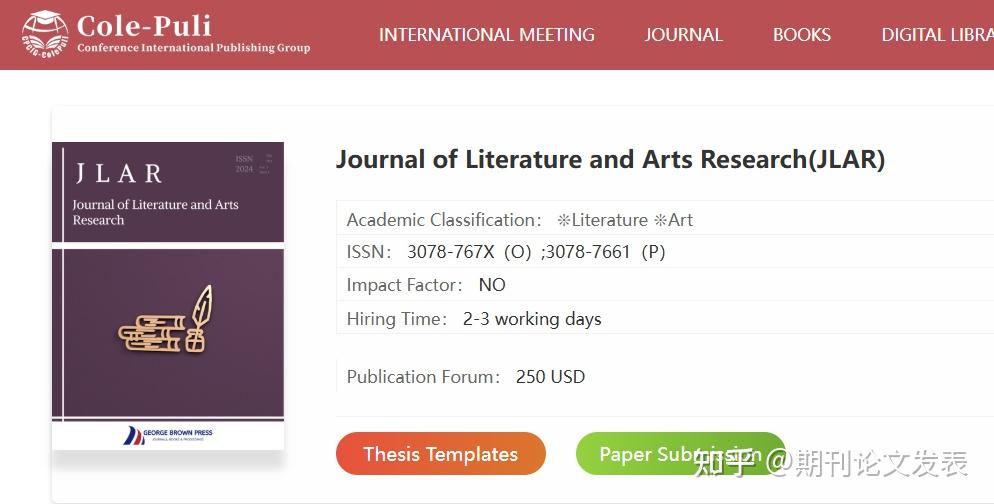Click the 2-3 working days value
The image size is (994, 504).
[x=532, y=319]
